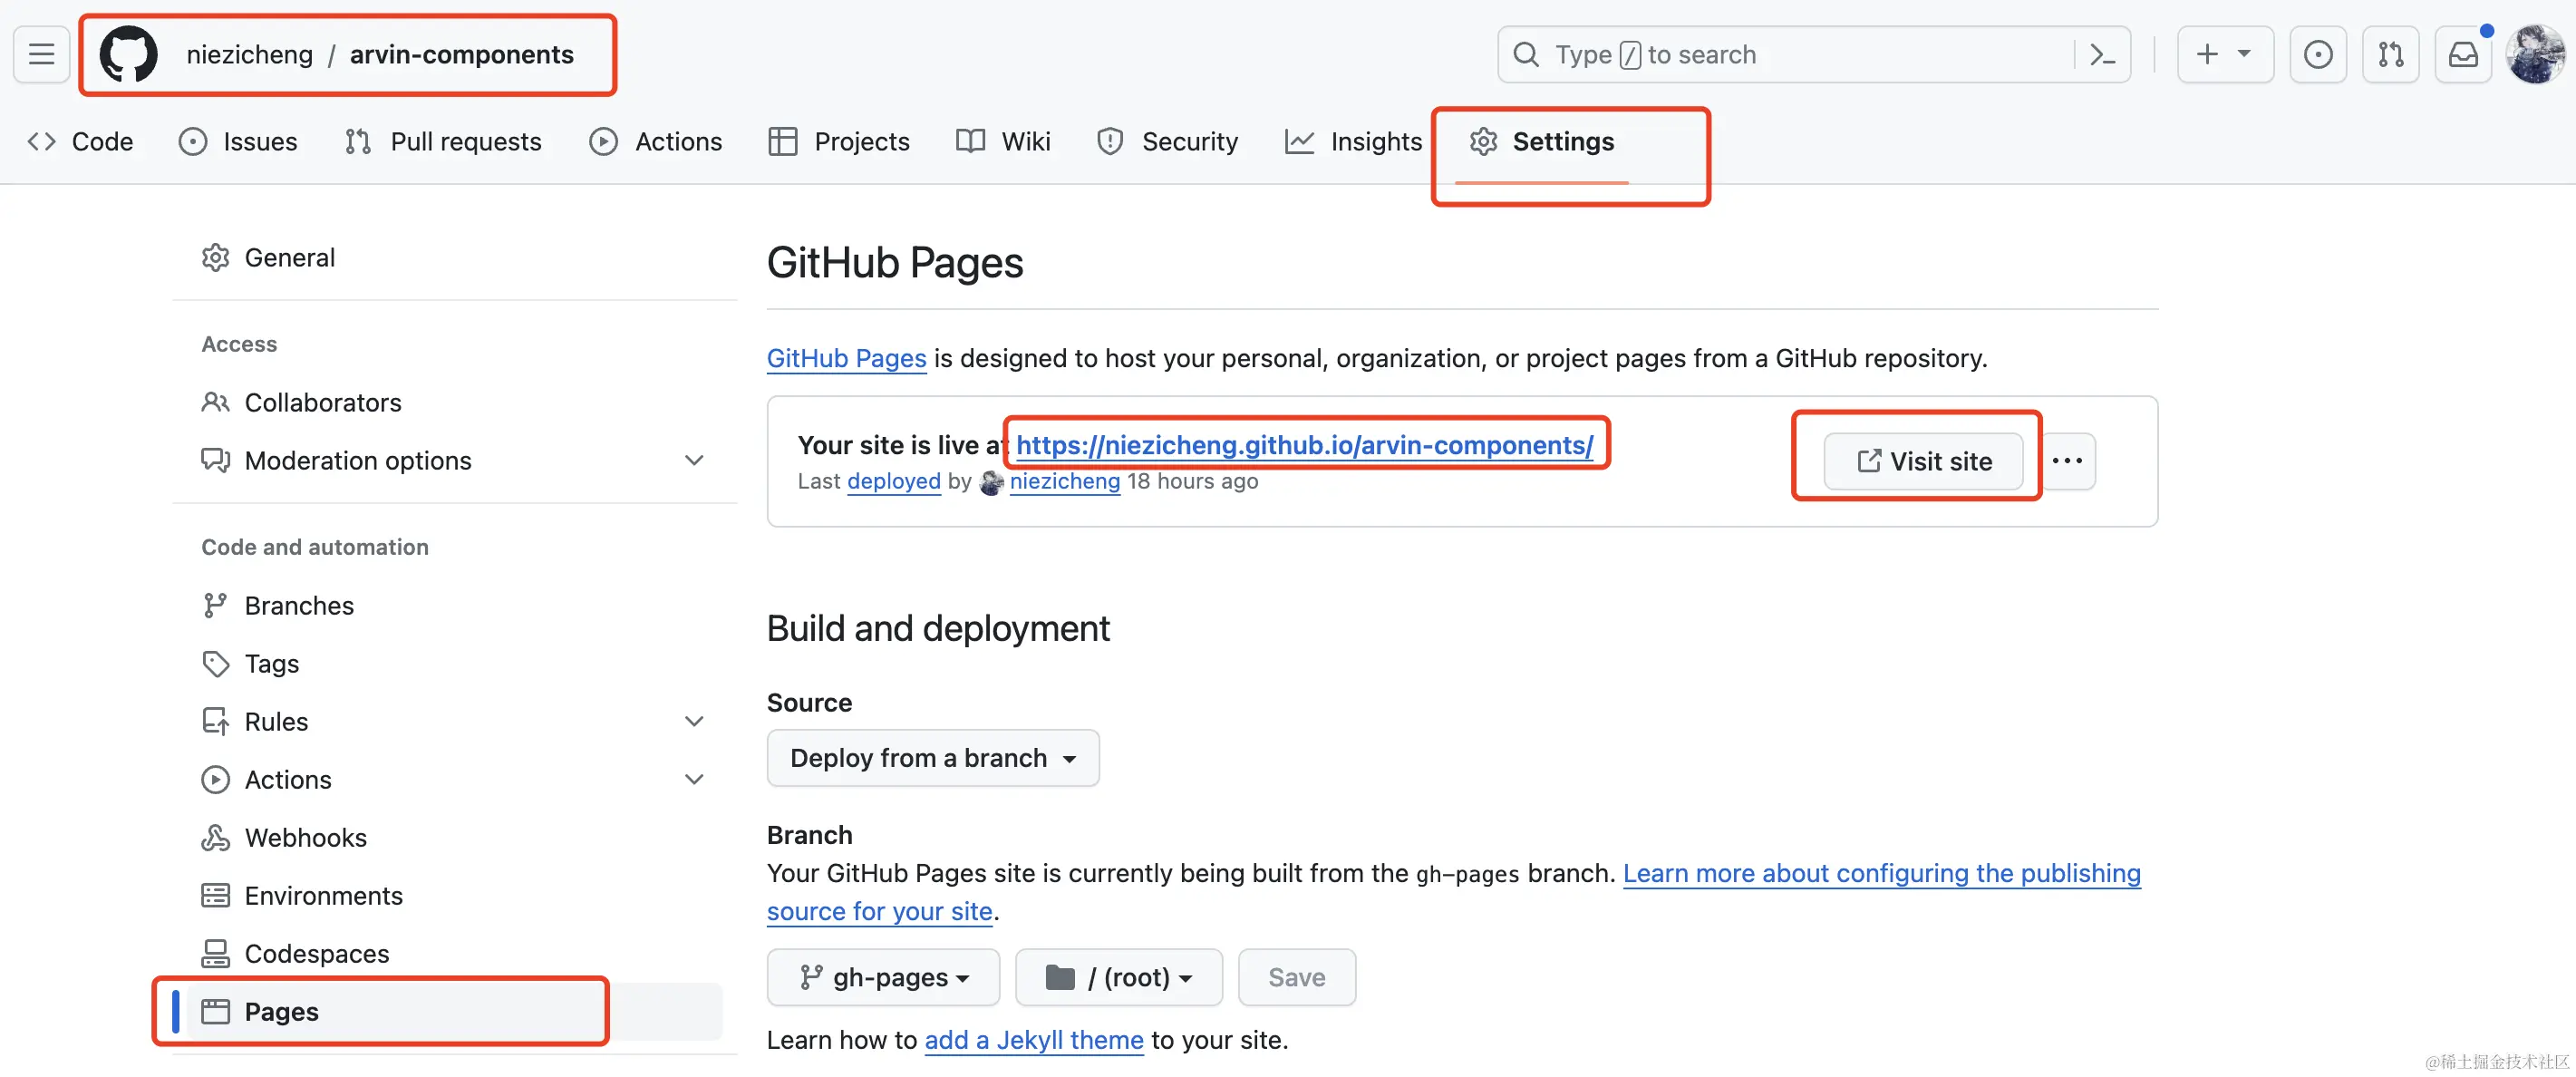Open the notifications inbox icon
Viewport: 2576px width, 1077px height.
pos(2462,54)
